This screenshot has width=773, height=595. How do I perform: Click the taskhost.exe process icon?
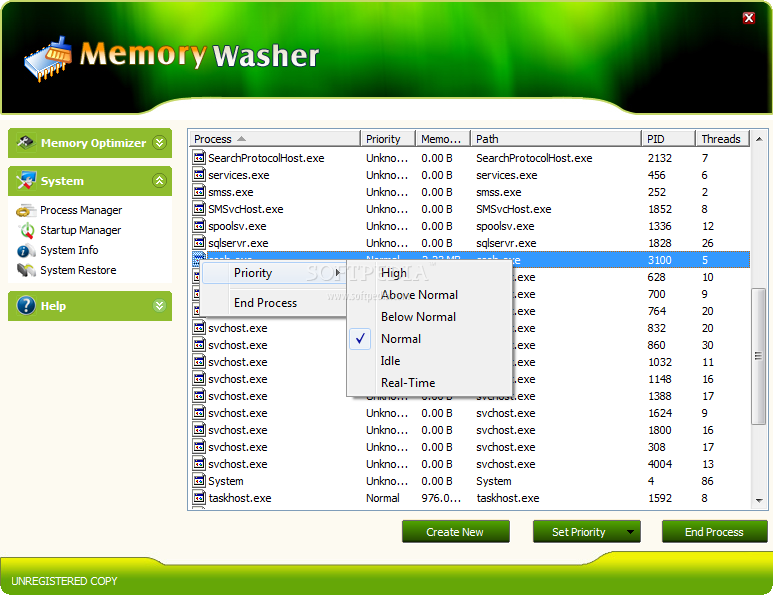(199, 498)
